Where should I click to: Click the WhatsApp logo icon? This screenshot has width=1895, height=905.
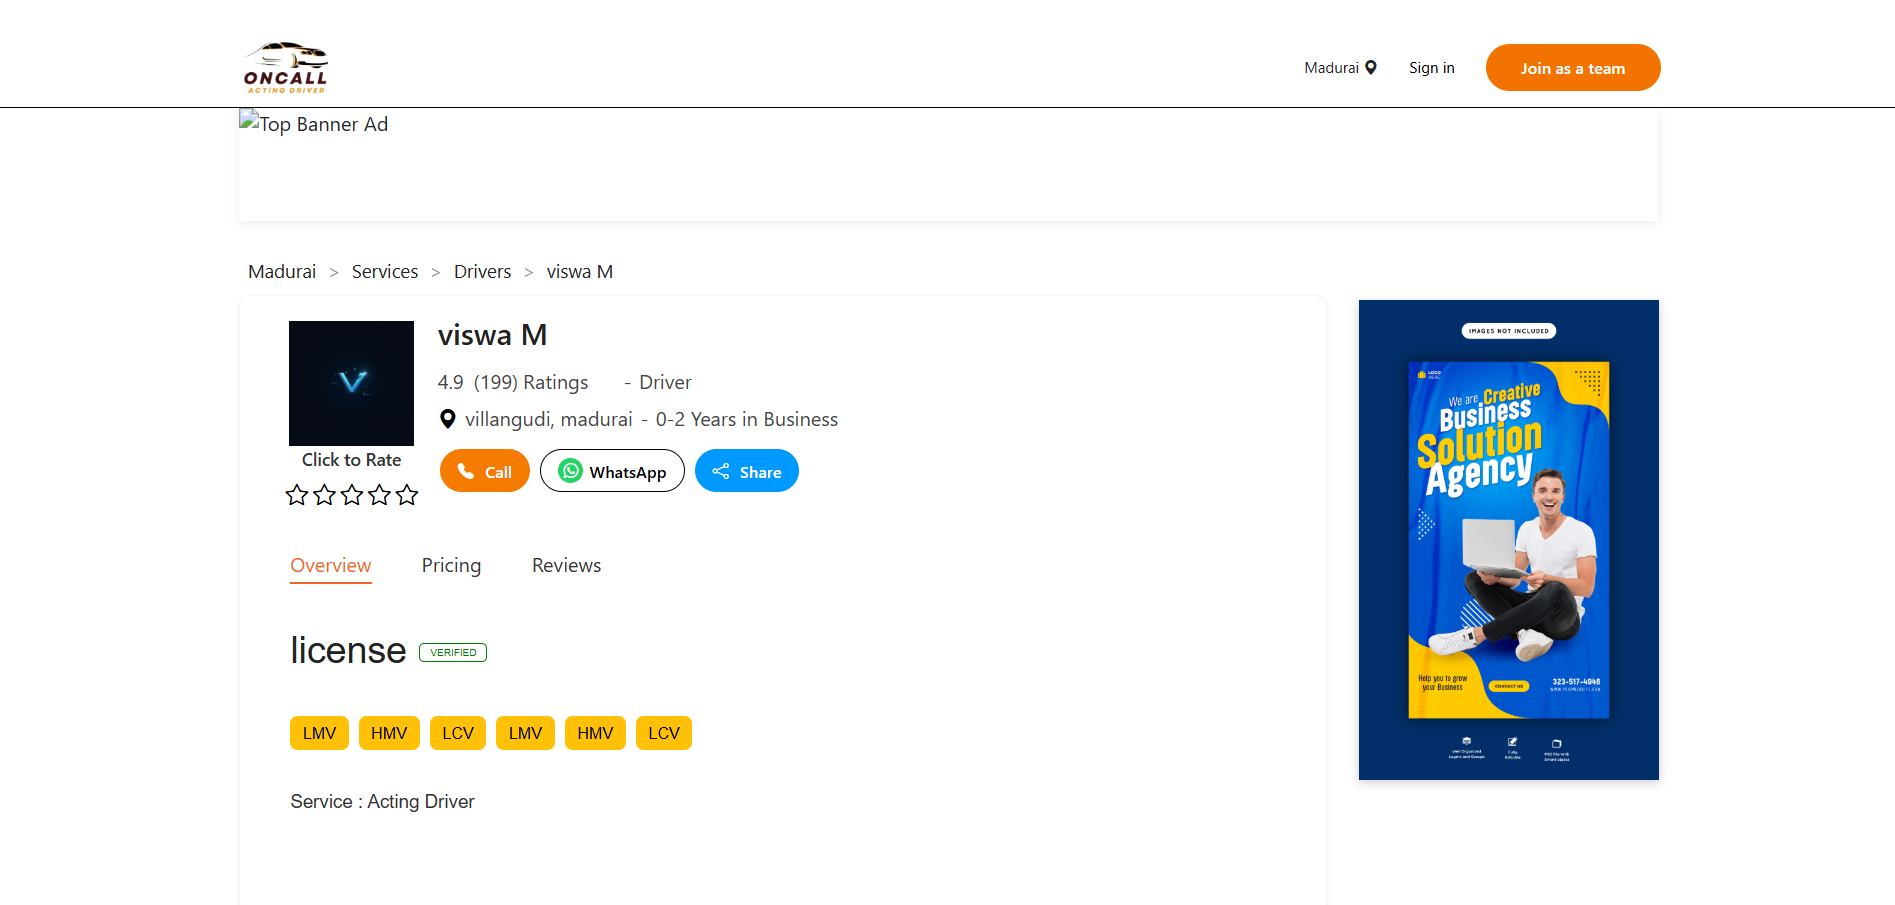coord(570,471)
